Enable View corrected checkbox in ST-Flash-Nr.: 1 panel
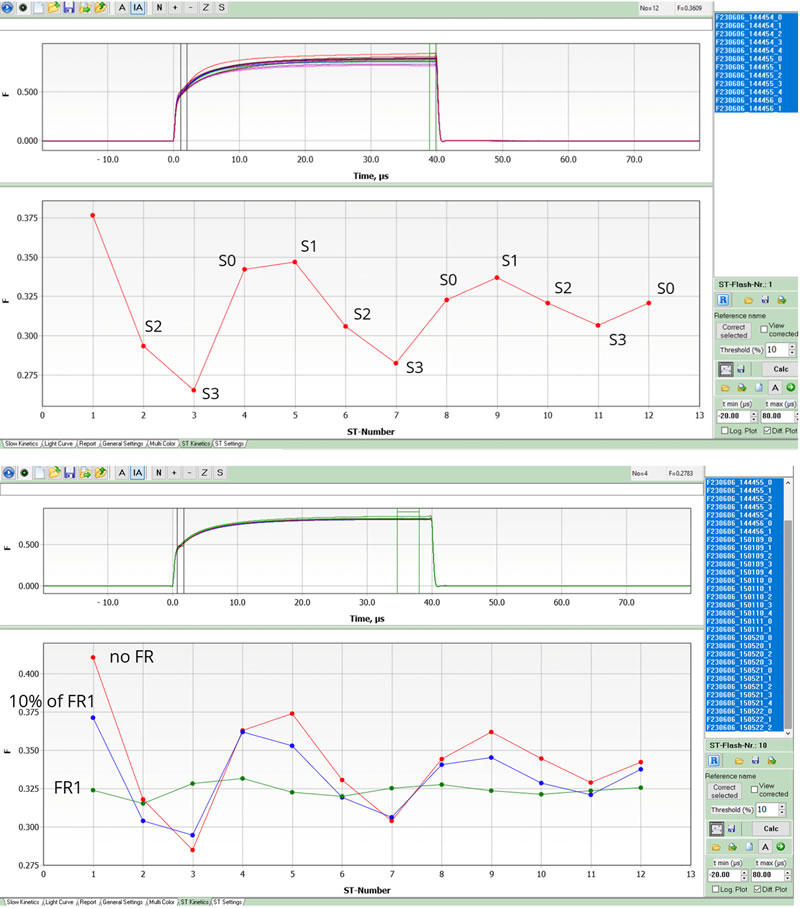 tap(764, 327)
